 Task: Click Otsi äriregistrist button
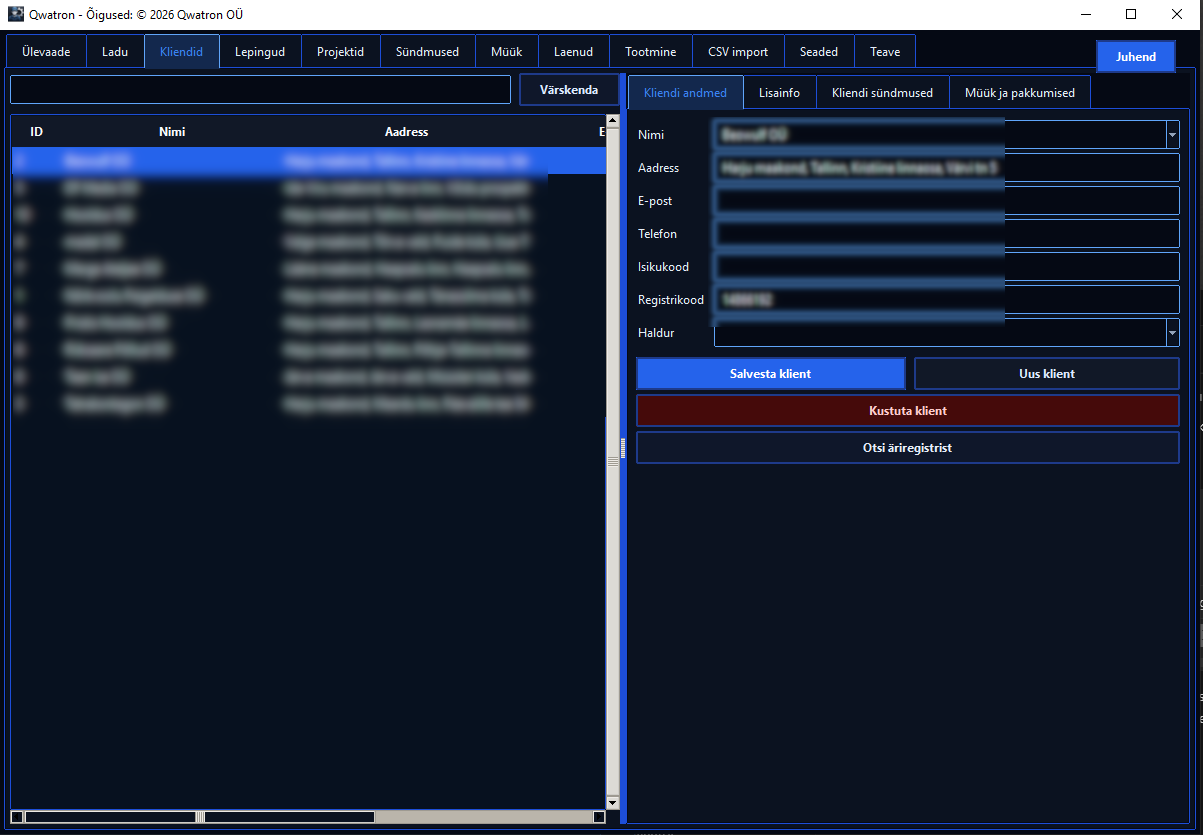click(x=908, y=448)
